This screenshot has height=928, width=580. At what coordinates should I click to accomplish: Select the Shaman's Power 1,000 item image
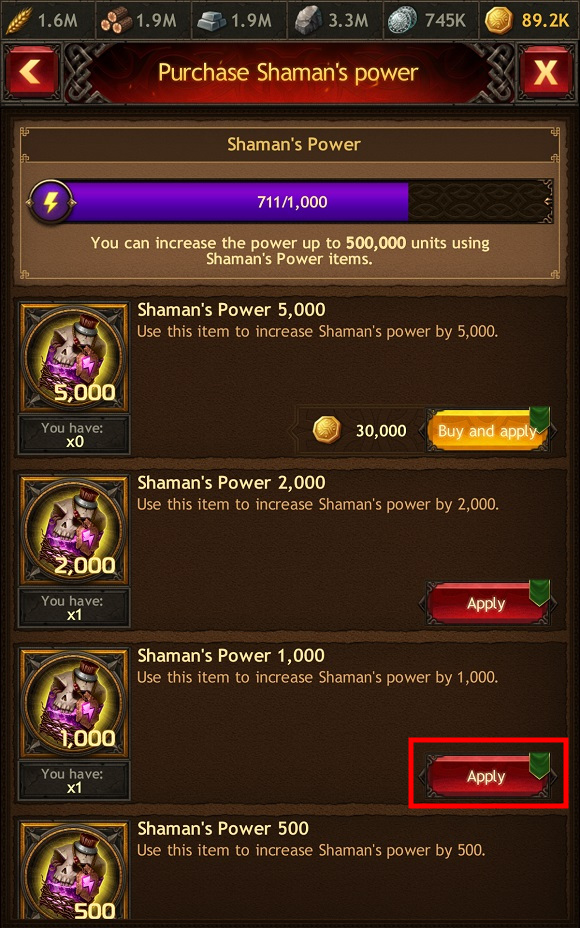pyautogui.click(x=74, y=703)
